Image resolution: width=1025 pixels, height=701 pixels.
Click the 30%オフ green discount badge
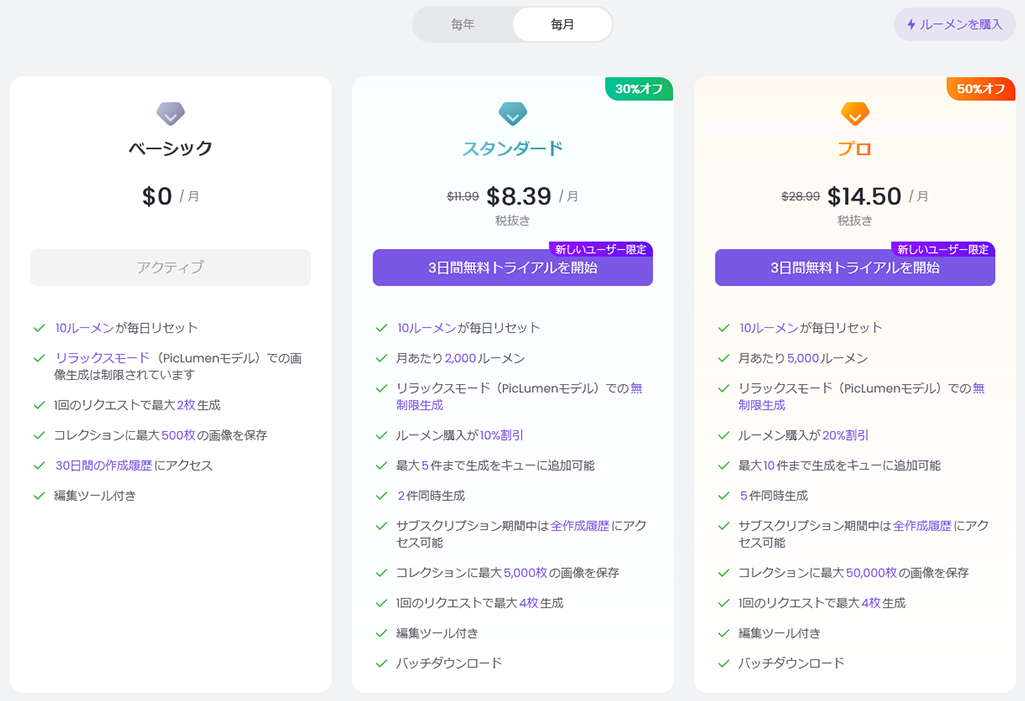coord(639,88)
